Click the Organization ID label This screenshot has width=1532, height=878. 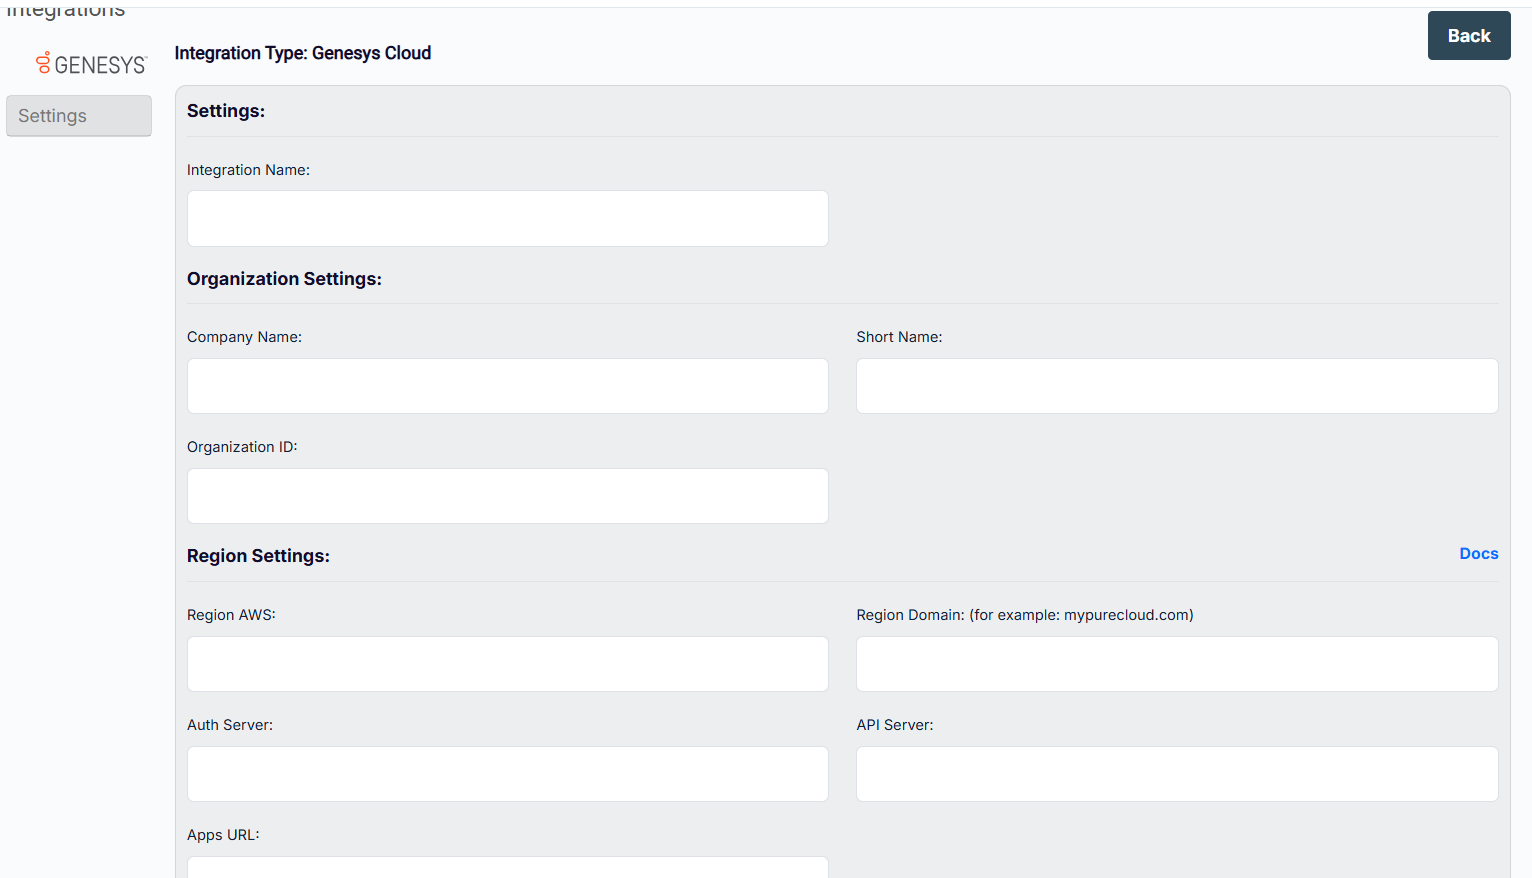pos(242,447)
